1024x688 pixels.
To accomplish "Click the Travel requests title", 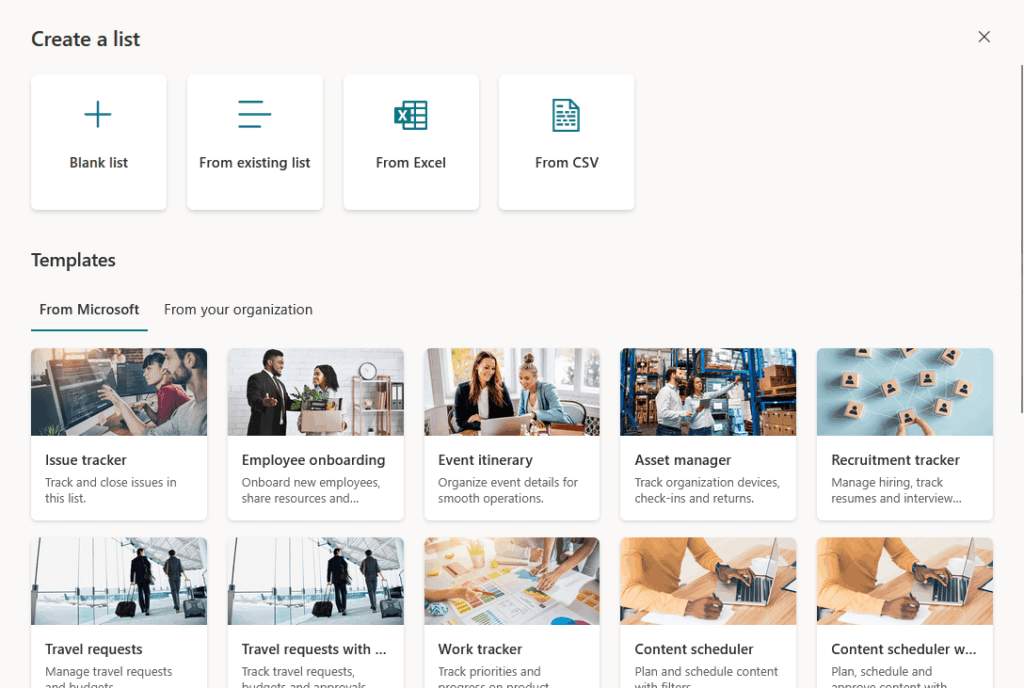I will (93, 649).
